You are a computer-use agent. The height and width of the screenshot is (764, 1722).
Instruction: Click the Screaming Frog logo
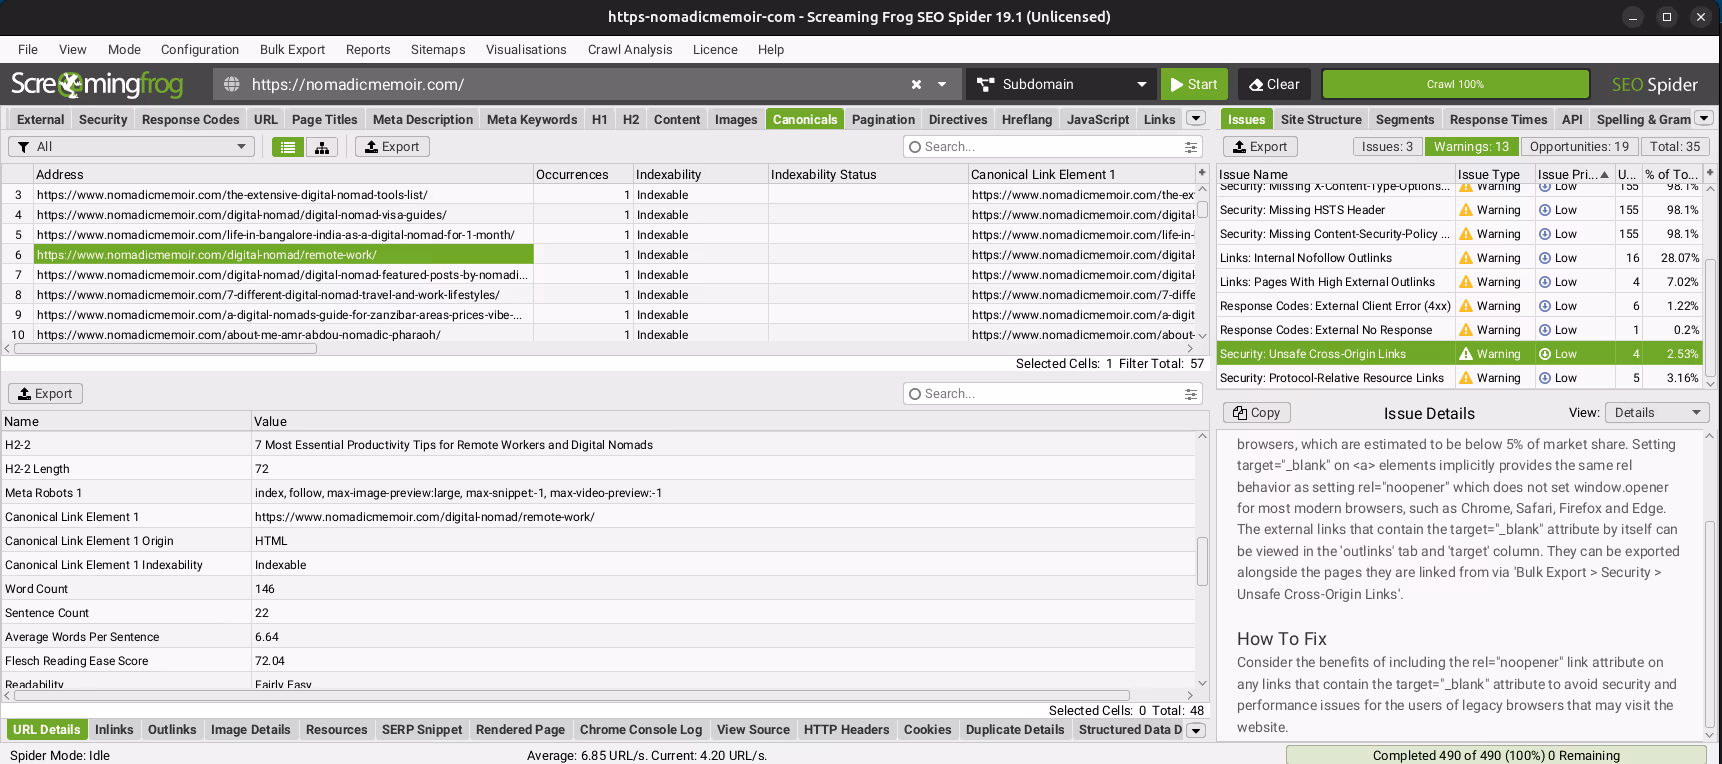pos(97,85)
